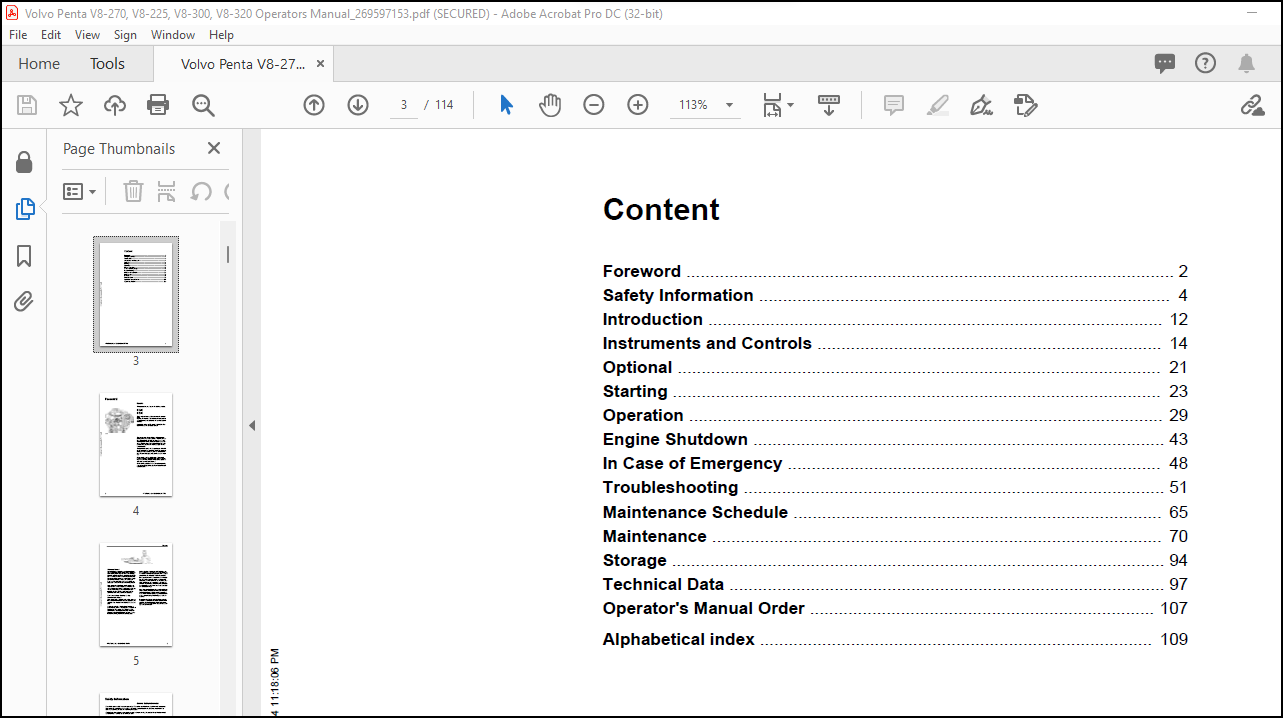Click the thumbnails panel scrollbar handle
This screenshot has height=718, width=1283.
[x=228, y=254]
